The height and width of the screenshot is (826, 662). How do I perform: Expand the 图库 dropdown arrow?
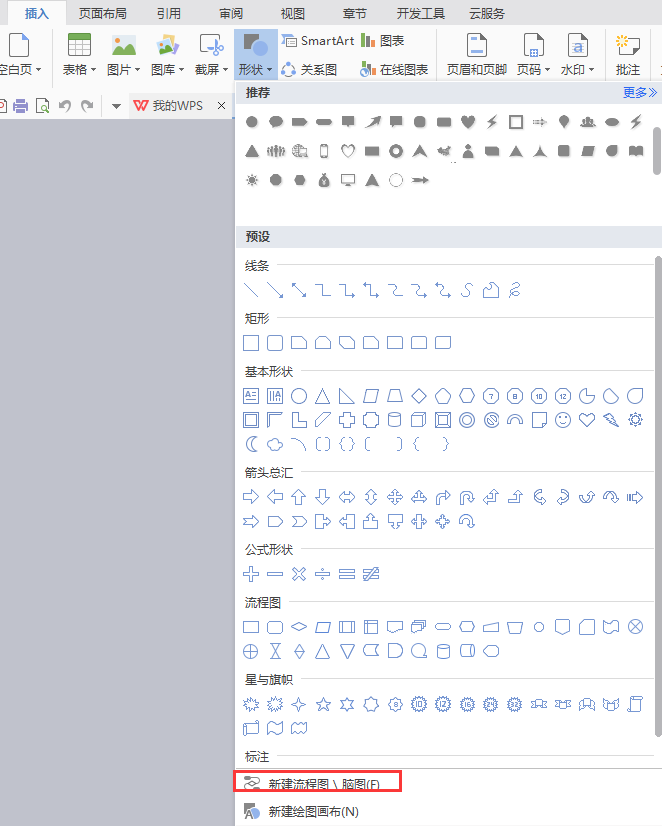tap(182, 70)
